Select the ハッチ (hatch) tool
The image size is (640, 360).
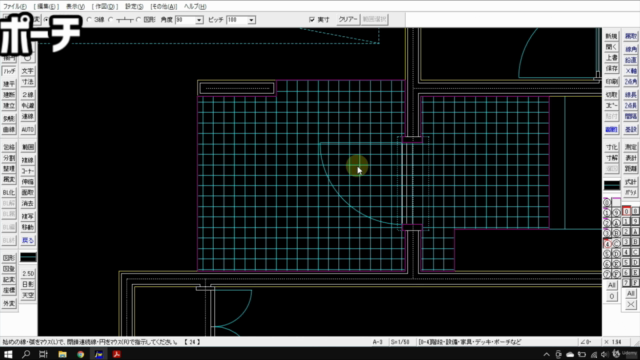pos(9,71)
